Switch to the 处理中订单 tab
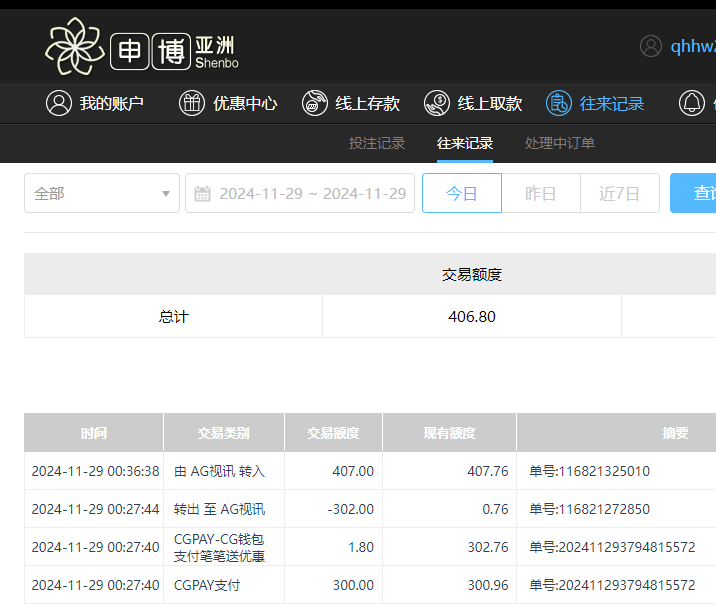The height and width of the screenshot is (605, 716). [x=560, y=143]
